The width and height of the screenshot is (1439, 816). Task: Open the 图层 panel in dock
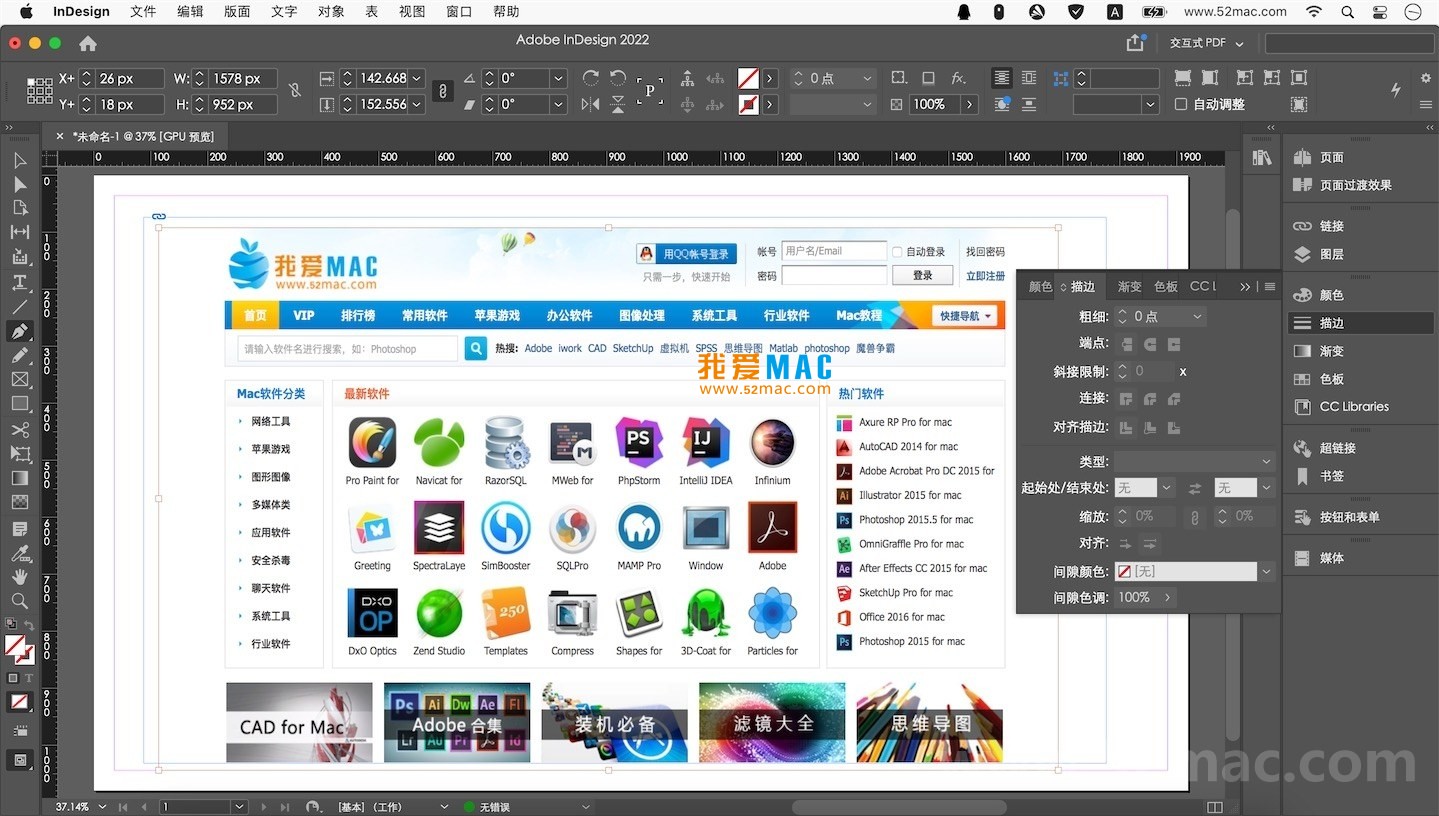coord(1332,254)
